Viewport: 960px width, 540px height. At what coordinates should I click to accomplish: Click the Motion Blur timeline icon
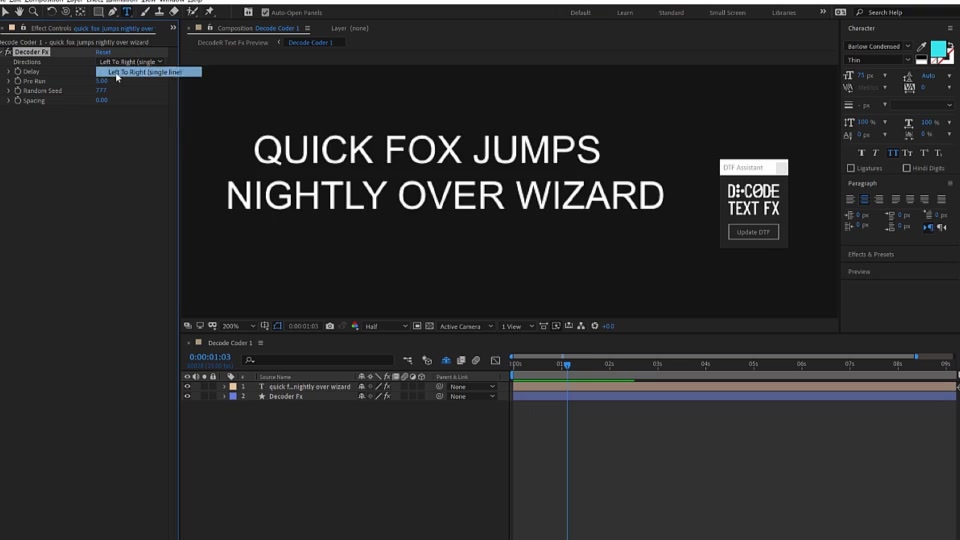pyautogui.click(x=476, y=361)
